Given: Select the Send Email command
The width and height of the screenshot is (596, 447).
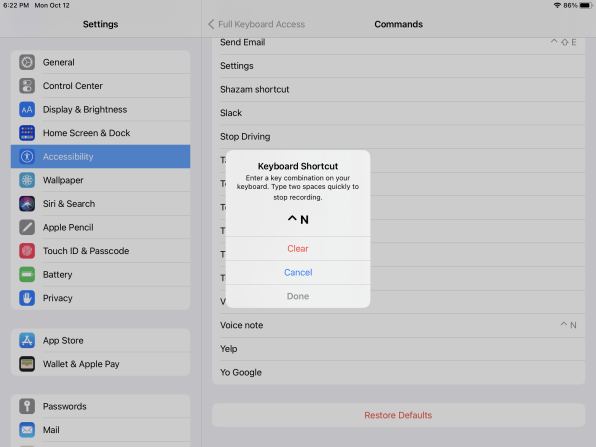Looking at the screenshot, I should 398,43.
